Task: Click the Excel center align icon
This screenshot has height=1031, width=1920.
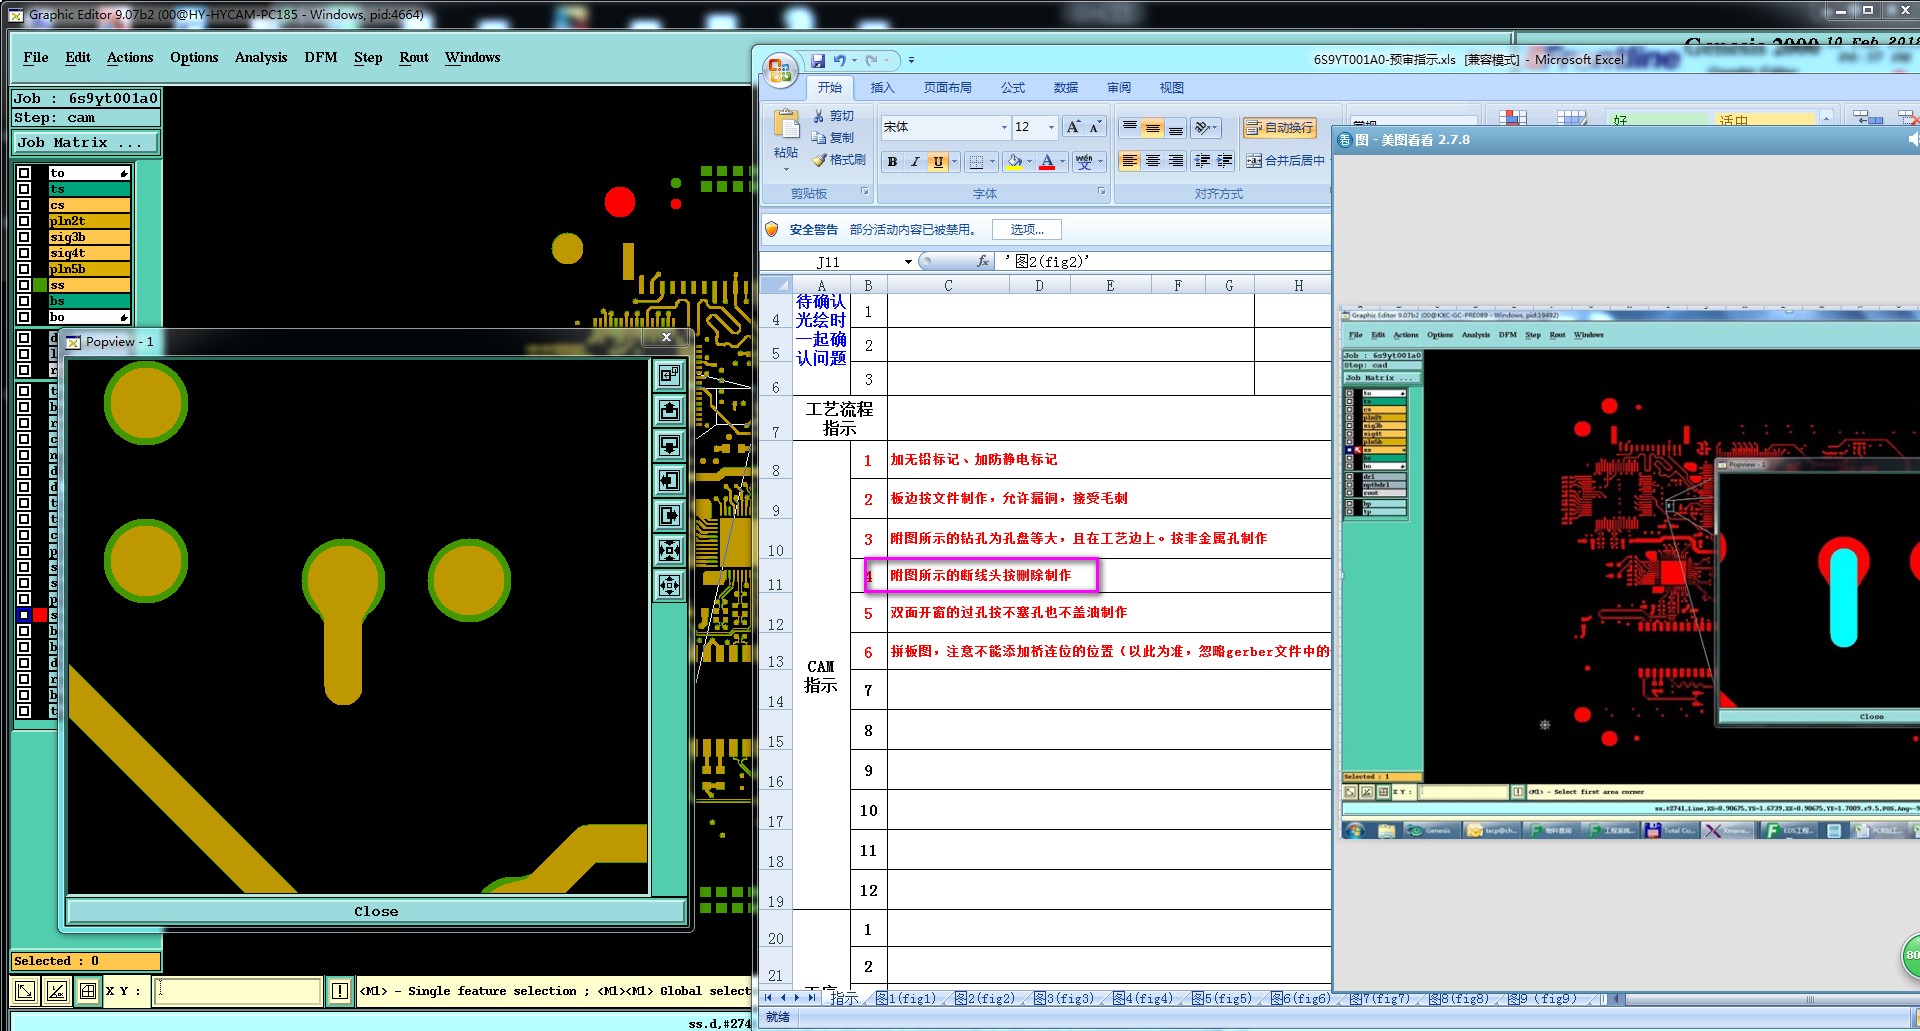Action: 1152,161
